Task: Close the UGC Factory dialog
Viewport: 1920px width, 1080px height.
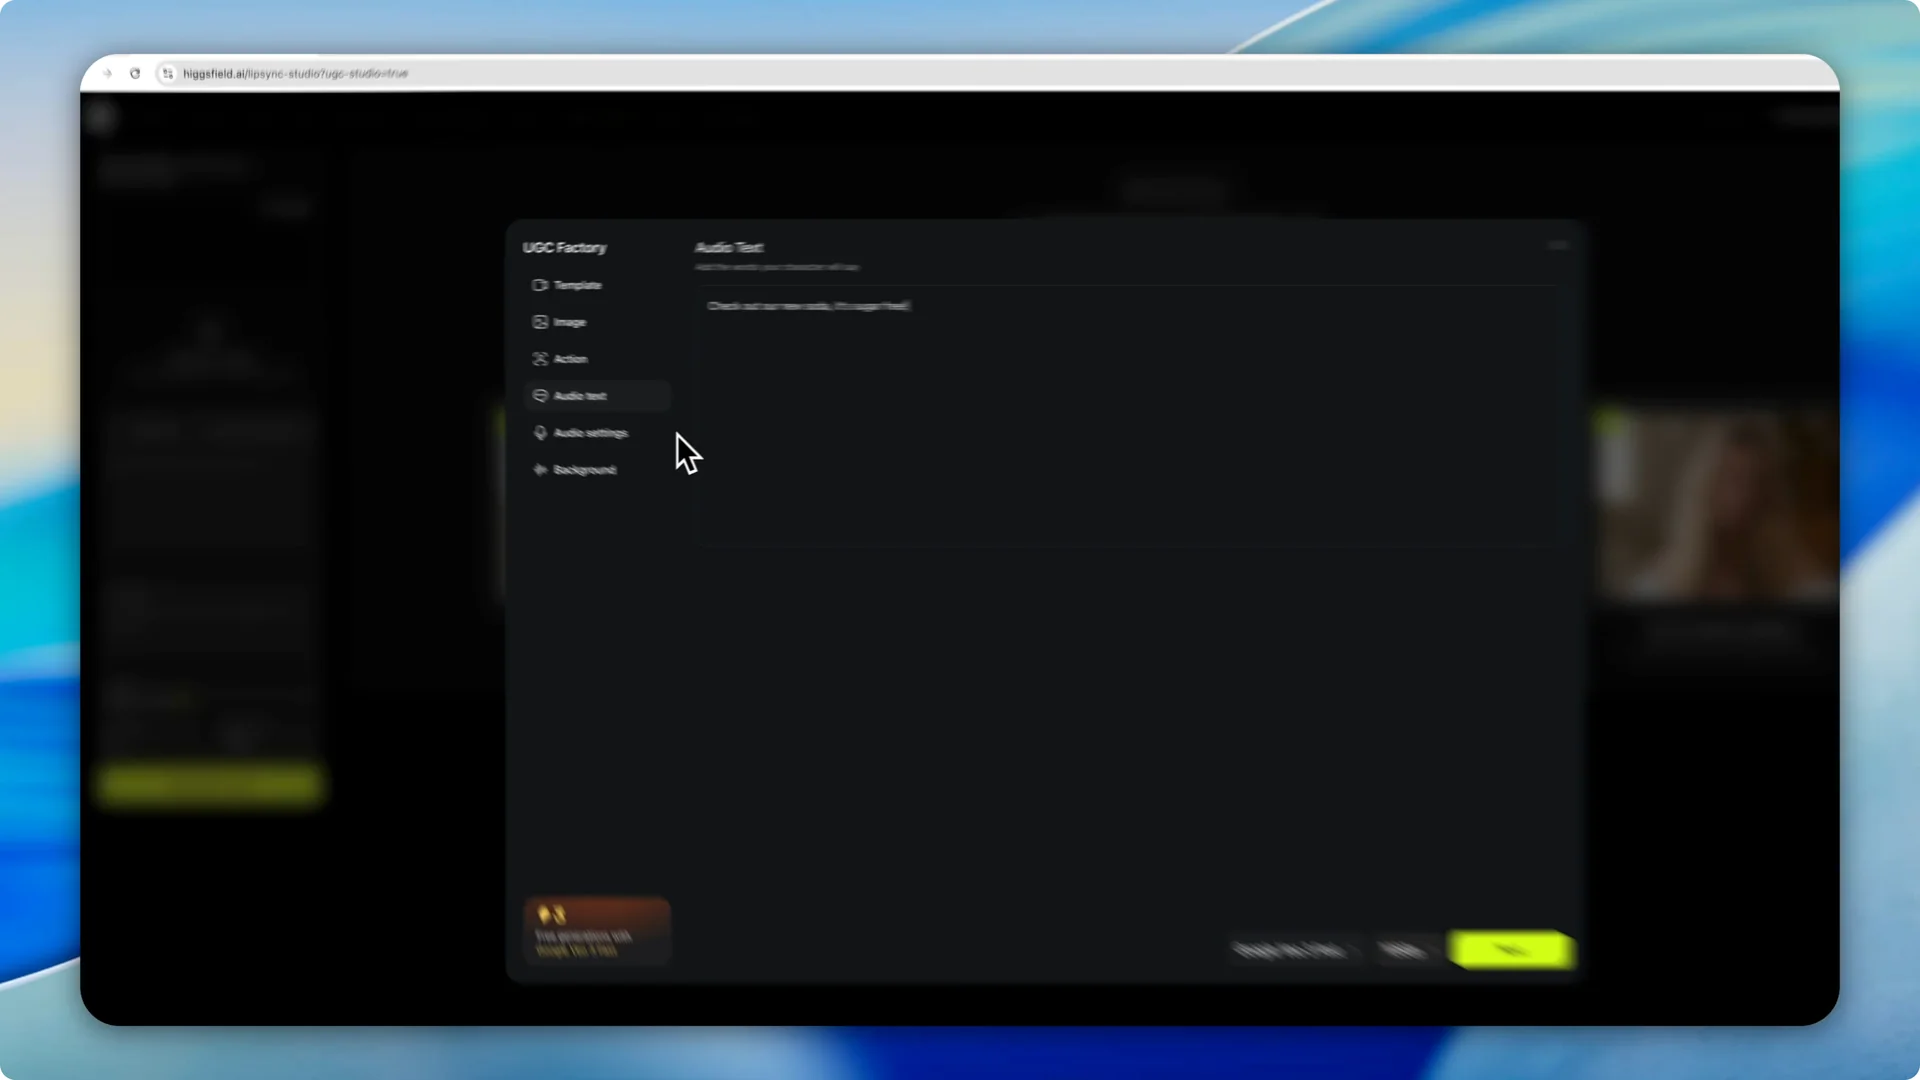Action: click(x=1557, y=246)
